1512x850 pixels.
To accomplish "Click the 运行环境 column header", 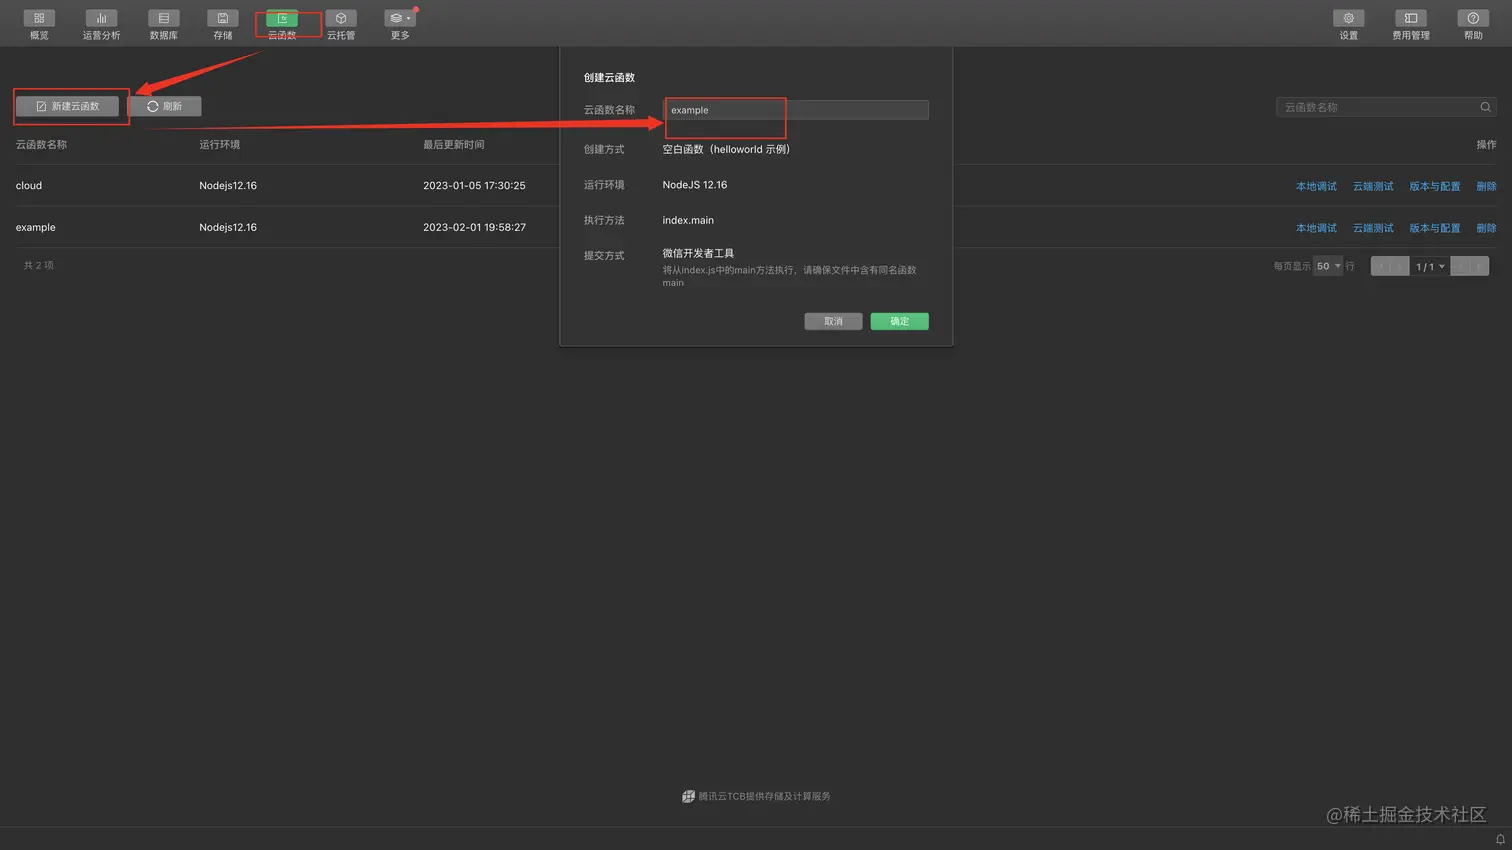I will (220, 145).
